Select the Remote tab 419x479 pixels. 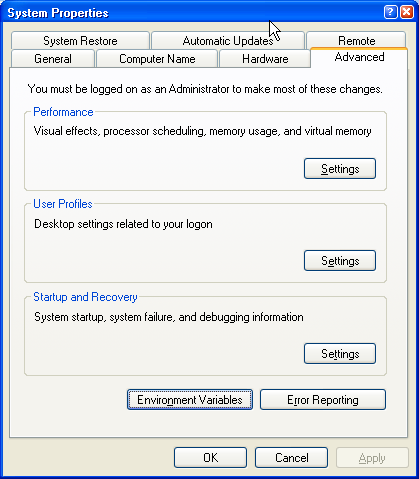356,41
